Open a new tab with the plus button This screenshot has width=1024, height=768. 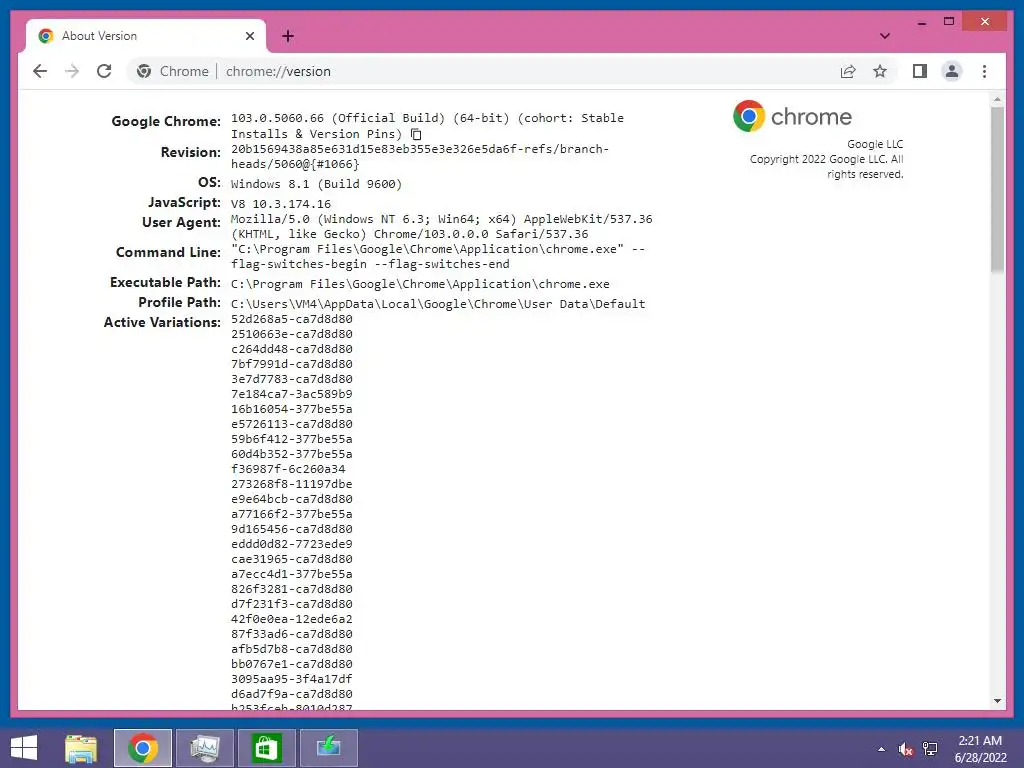[x=288, y=36]
